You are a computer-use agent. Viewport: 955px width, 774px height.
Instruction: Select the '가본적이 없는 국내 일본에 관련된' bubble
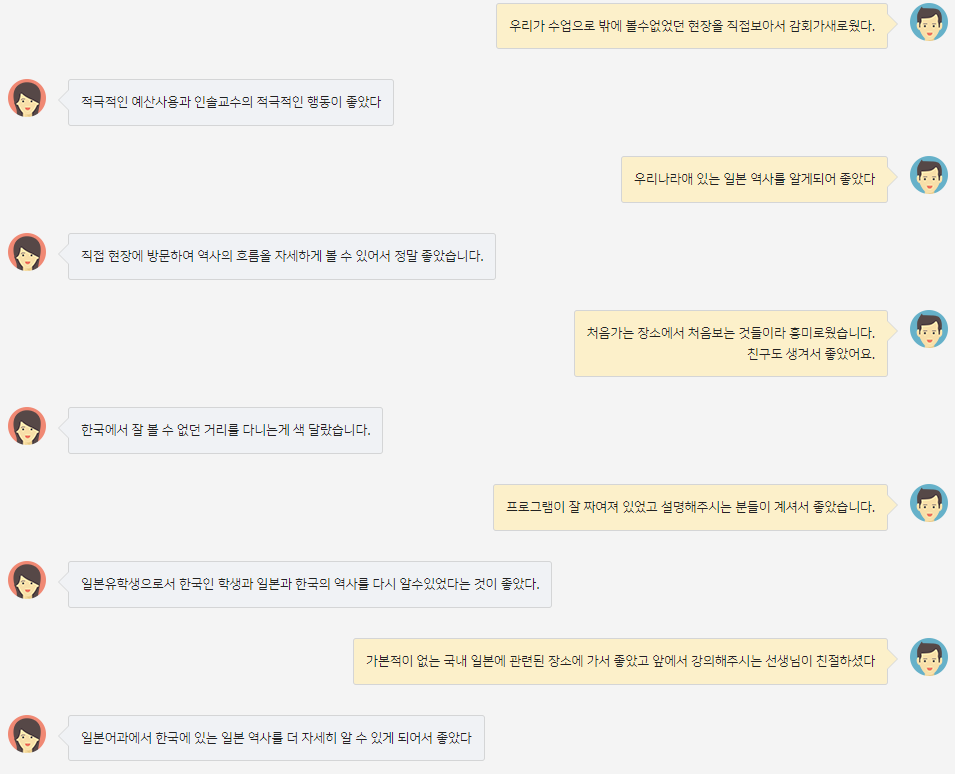[620, 661]
